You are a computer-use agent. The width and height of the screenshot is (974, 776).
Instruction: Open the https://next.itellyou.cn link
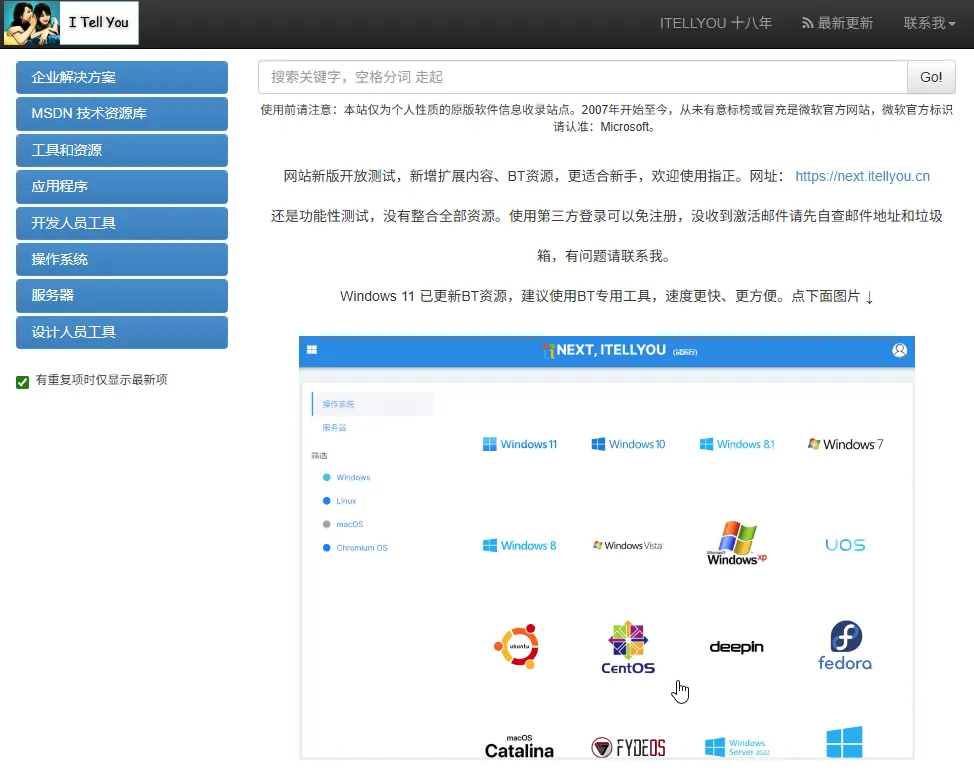pyautogui.click(x=862, y=176)
